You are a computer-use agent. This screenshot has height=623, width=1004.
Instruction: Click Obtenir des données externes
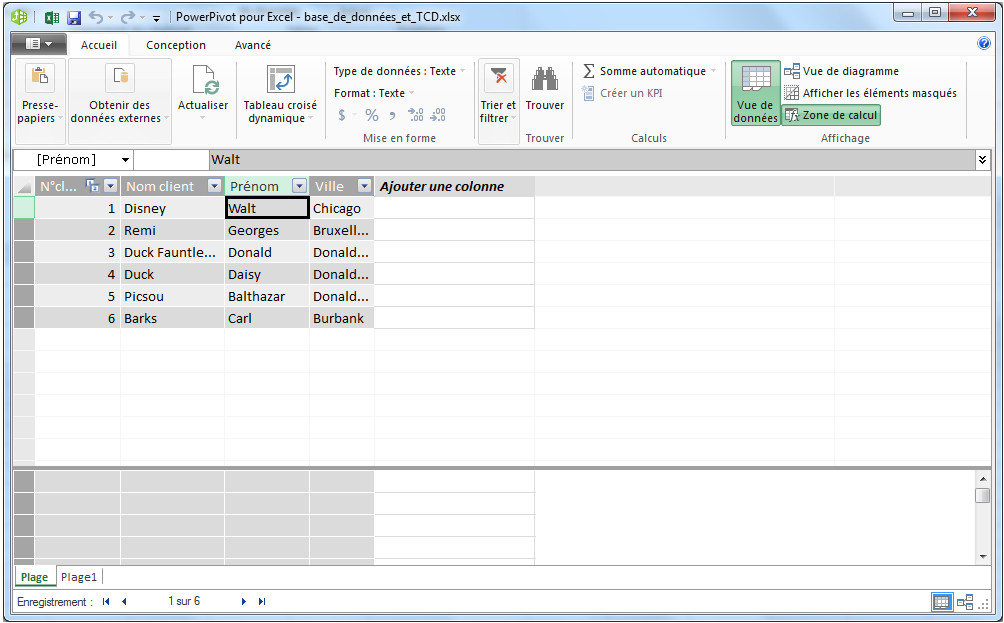(120, 101)
